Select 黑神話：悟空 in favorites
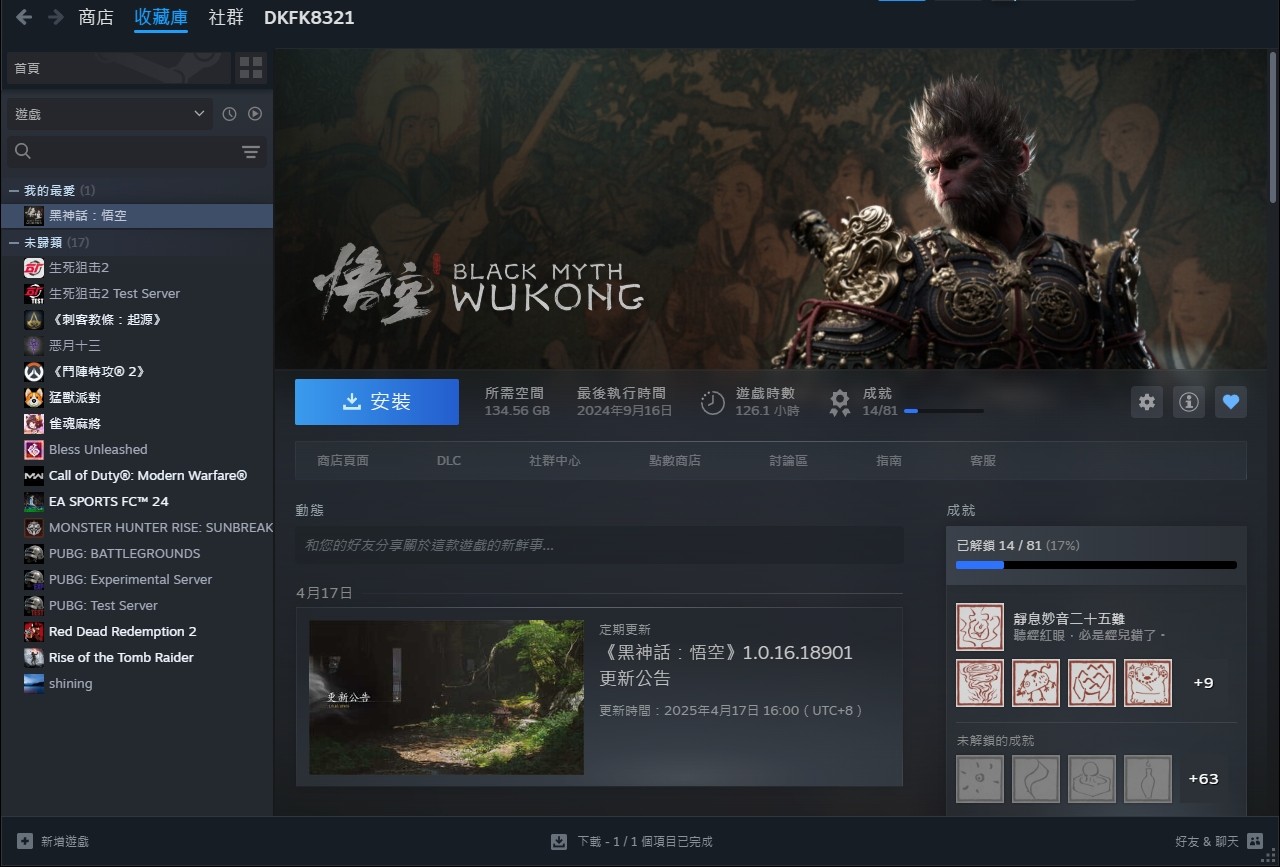The width and height of the screenshot is (1280, 867). pos(137,215)
